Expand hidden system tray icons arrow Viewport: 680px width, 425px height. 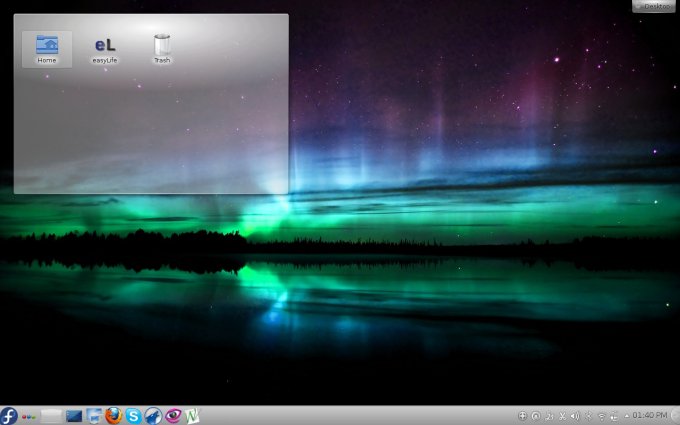click(x=626, y=415)
